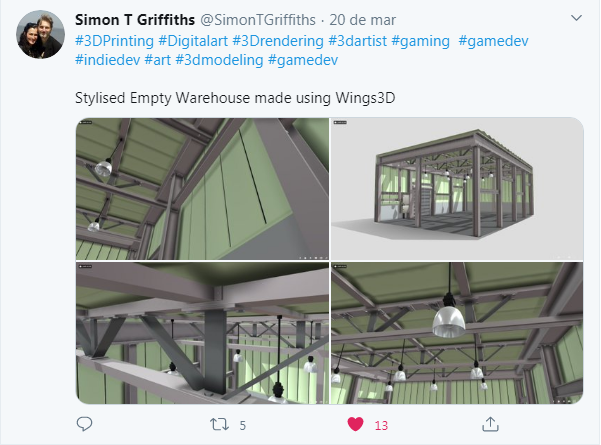Open the #indiedev hashtag

[108, 60]
